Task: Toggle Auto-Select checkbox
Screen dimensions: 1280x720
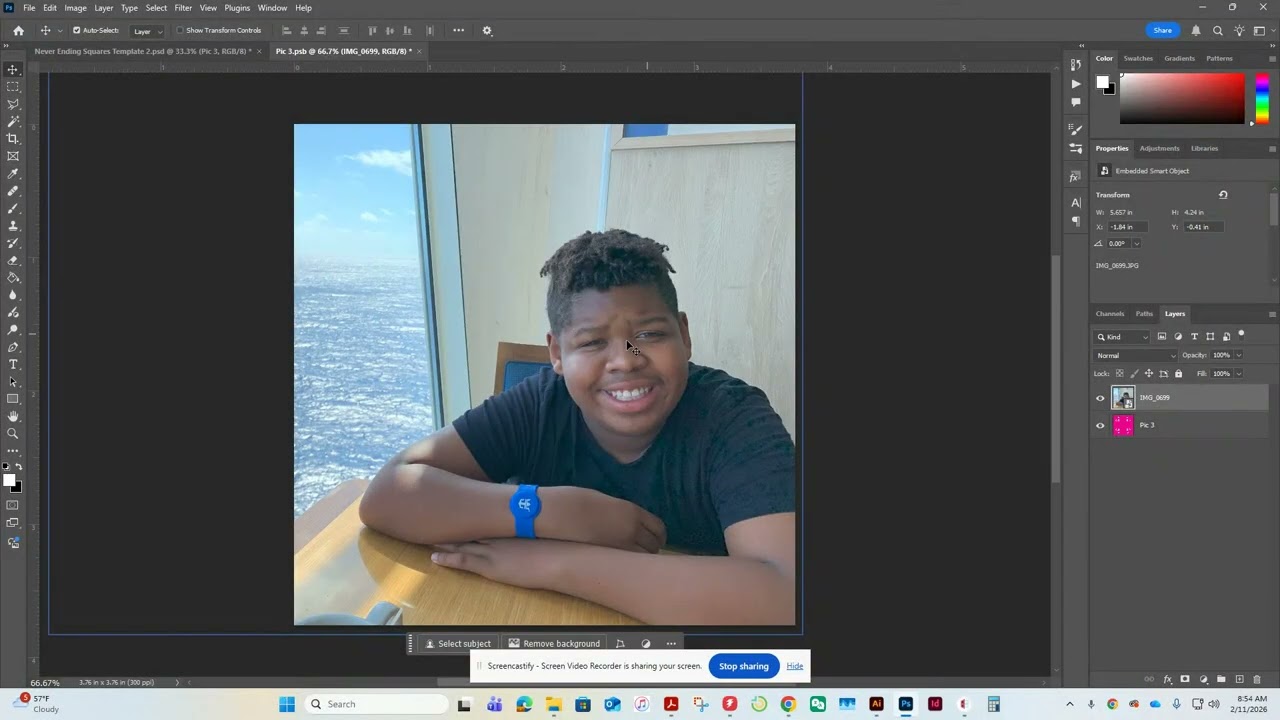Action: [x=76, y=30]
